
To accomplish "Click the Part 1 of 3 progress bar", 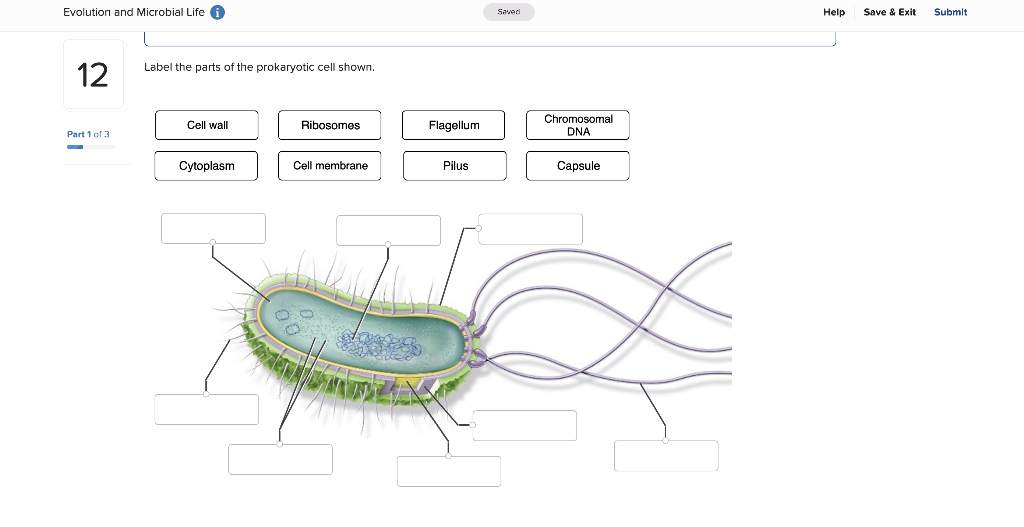I will point(91,147).
